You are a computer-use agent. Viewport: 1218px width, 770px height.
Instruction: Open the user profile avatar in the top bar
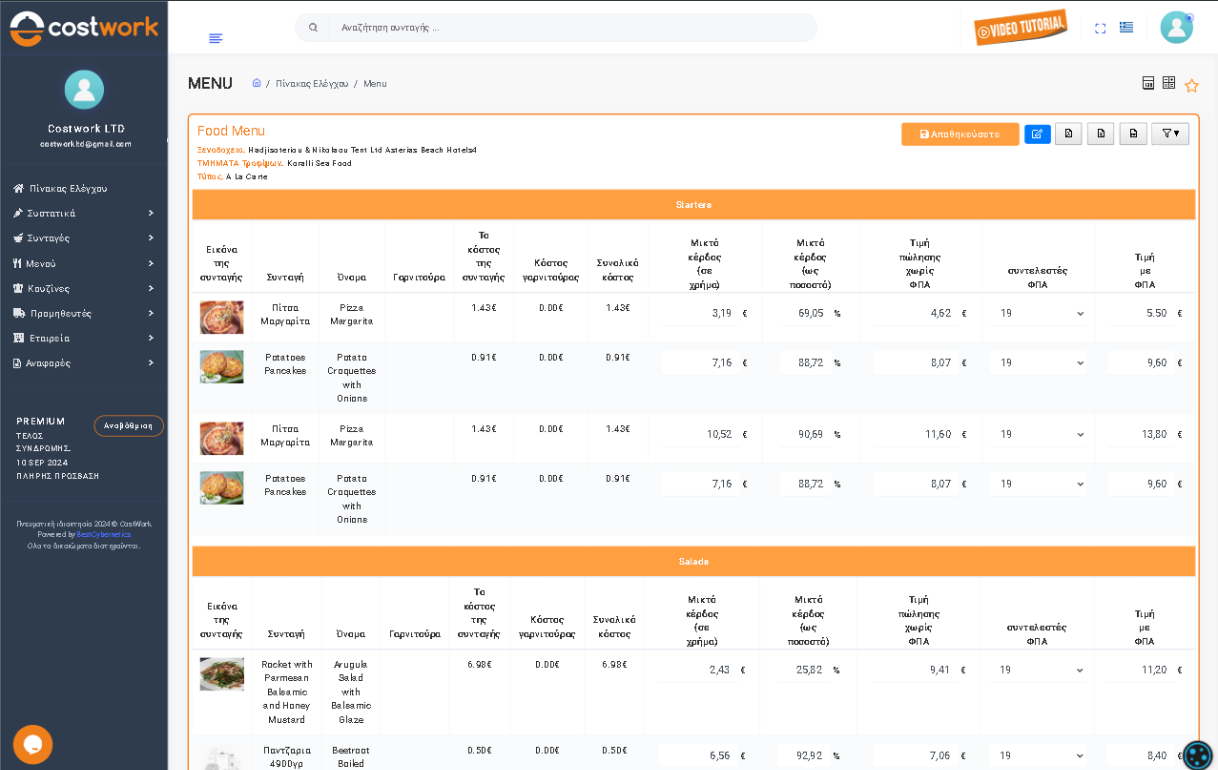pyautogui.click(x=1176, y=27)
